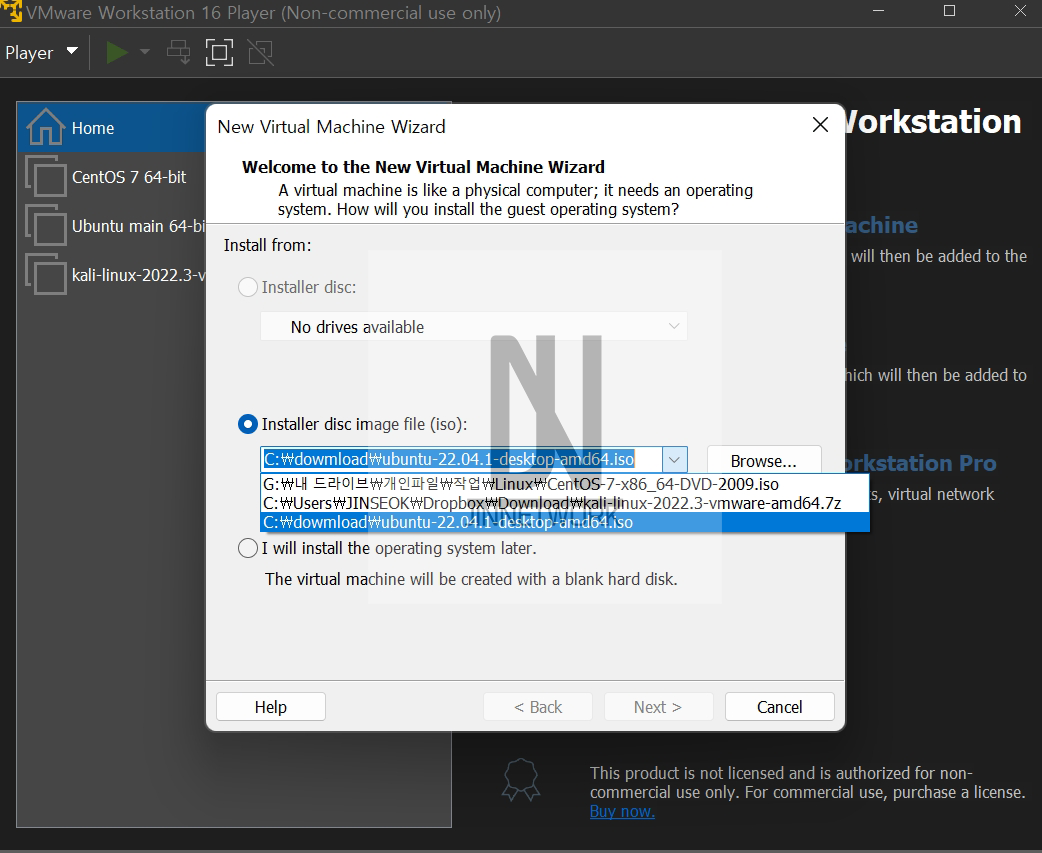Click the green power on play icon
The image size is (1042, 853).
[x=117, y=52]
